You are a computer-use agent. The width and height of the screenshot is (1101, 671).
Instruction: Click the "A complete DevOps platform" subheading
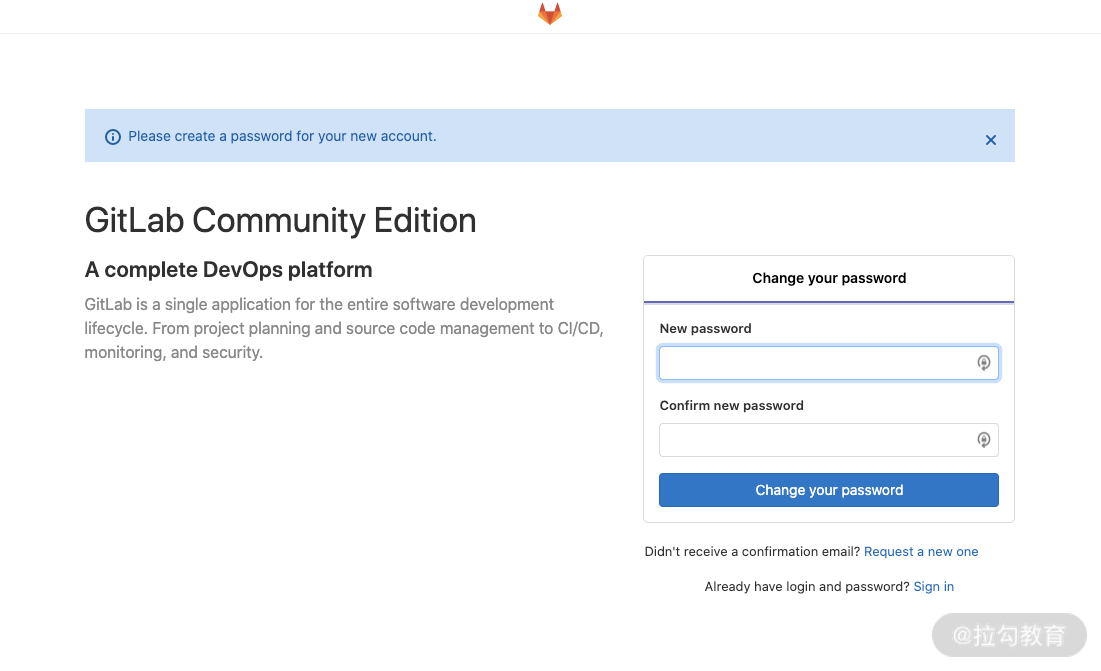(x=228, y=270)
